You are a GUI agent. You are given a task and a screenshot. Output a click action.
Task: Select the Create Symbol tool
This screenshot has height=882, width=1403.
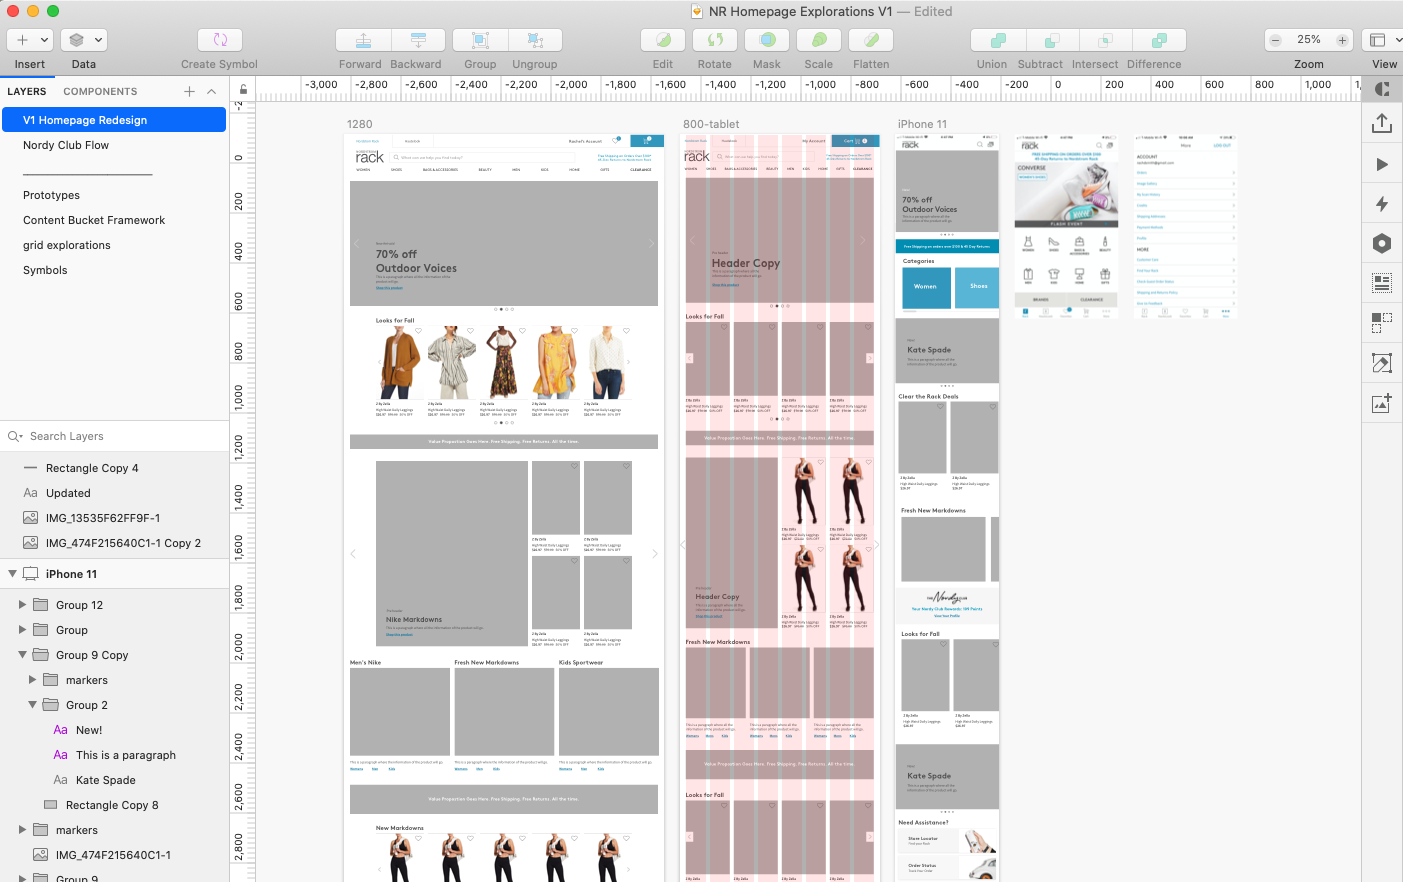[x=218, y=40]
